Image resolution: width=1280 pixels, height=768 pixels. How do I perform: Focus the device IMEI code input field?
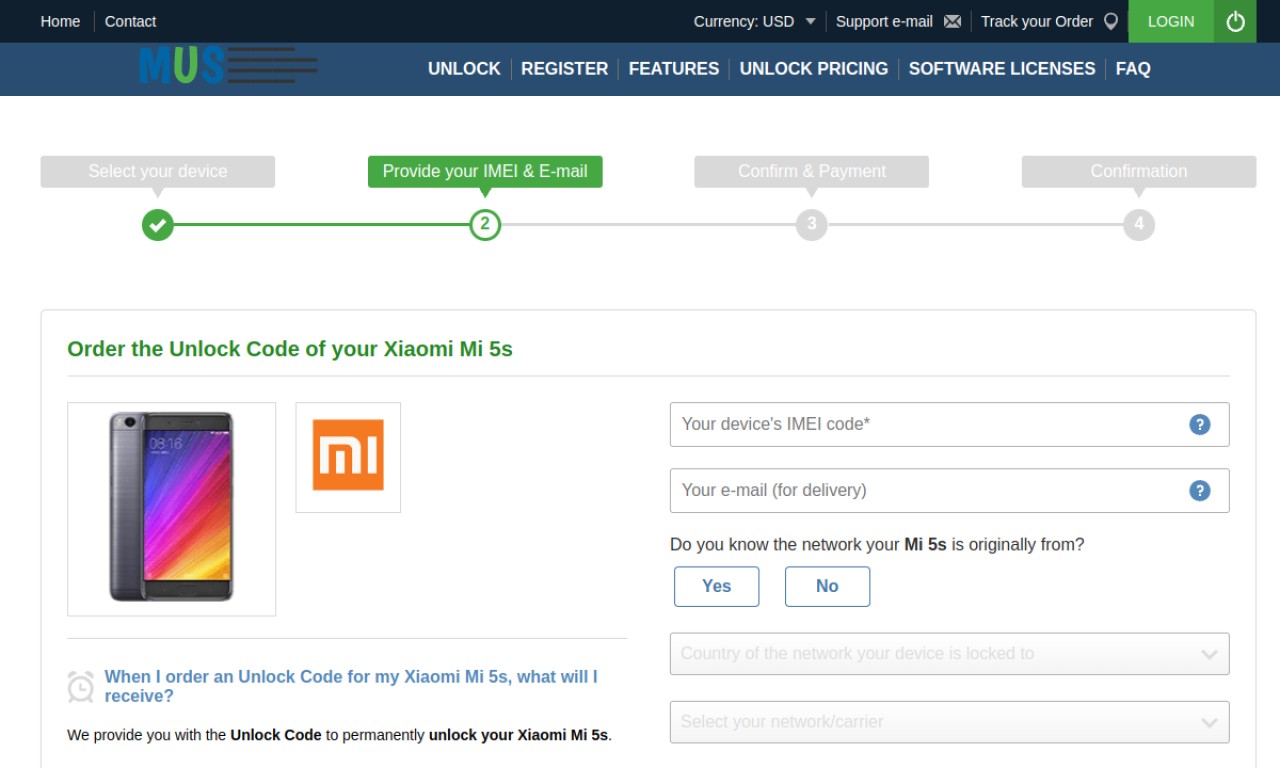click(x=949, y=424)
